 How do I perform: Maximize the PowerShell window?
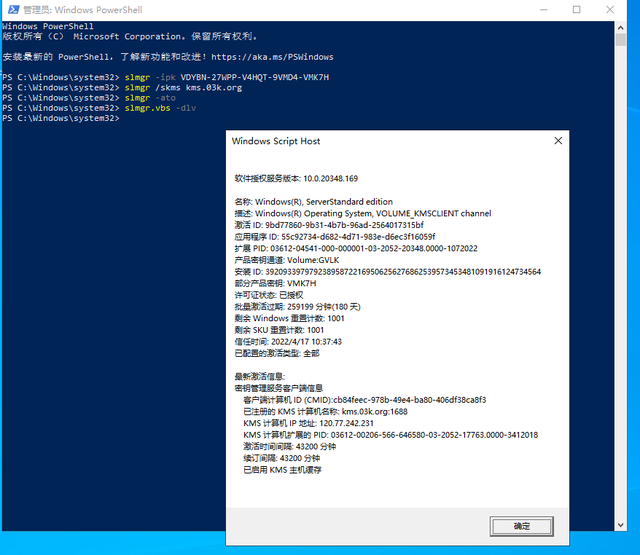pos(576,9)
